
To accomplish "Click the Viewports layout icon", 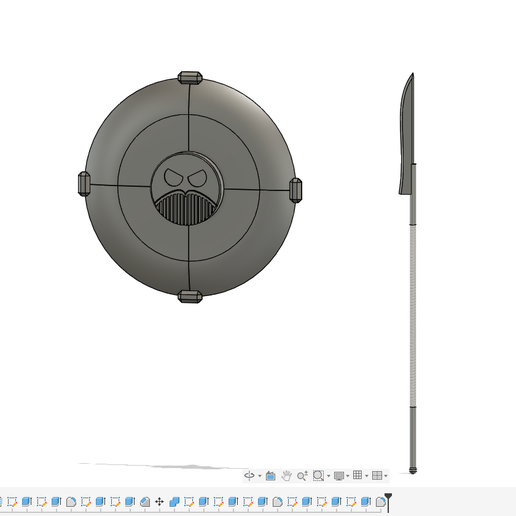I will click(x=377, y=475).
